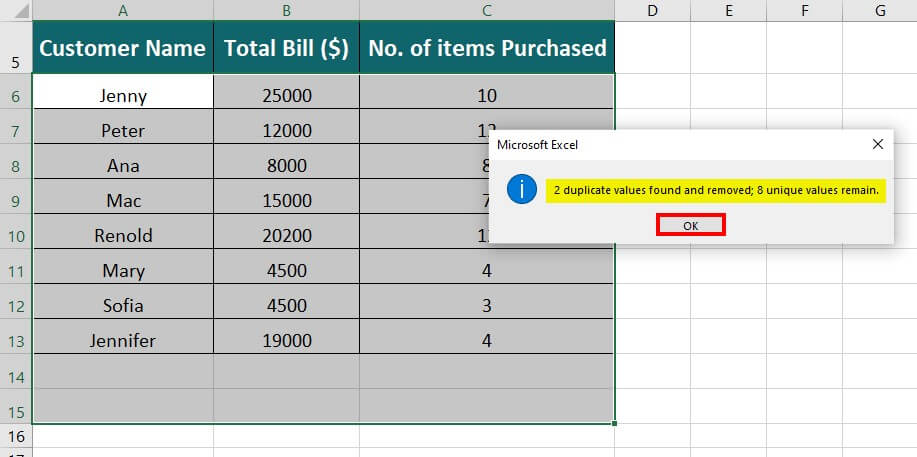Click the duplicate values removed message text

coord(716,190)
